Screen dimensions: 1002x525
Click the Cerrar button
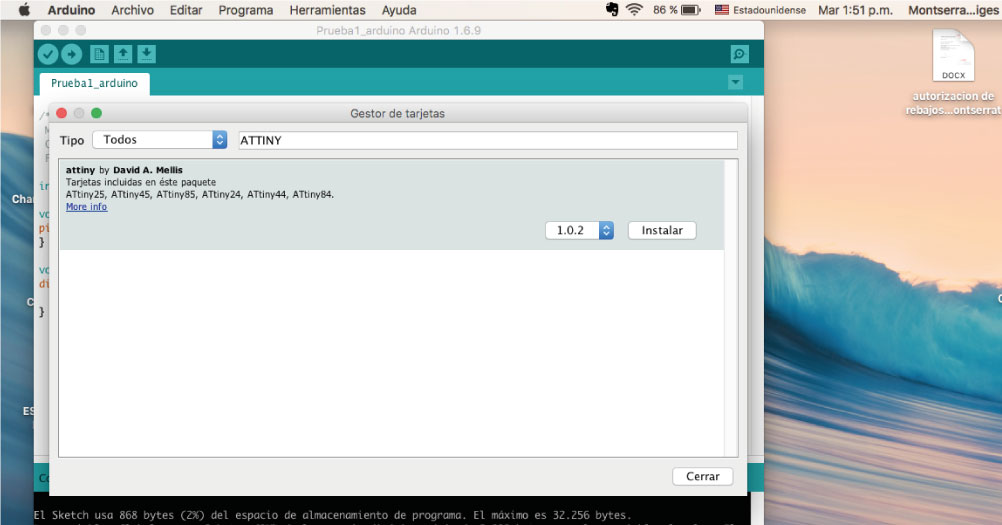tap(702, 476)
